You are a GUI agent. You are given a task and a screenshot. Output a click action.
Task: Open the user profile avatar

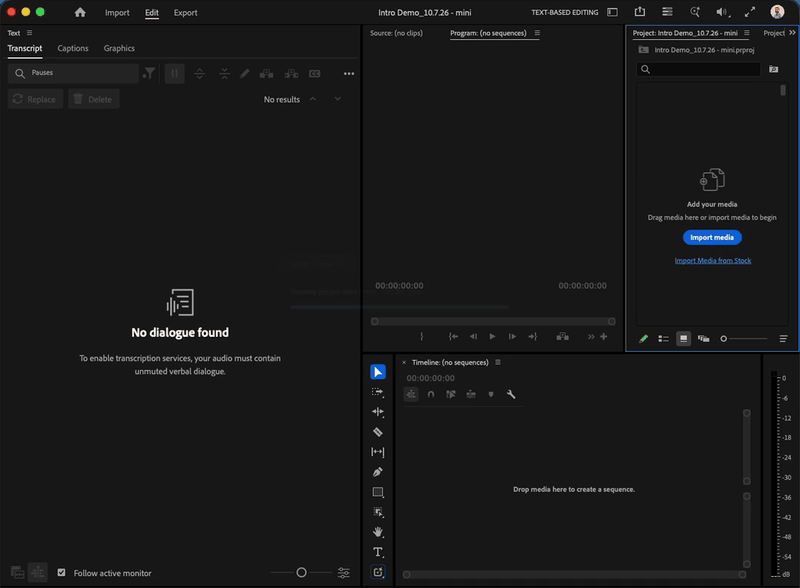[777, 12]
